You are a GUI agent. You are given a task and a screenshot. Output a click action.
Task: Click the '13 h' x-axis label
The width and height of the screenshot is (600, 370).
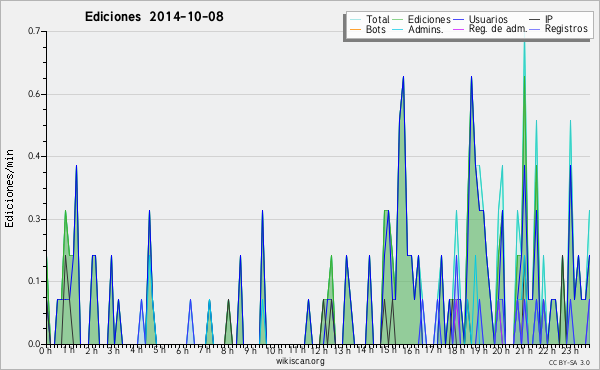tap(342, 350)
